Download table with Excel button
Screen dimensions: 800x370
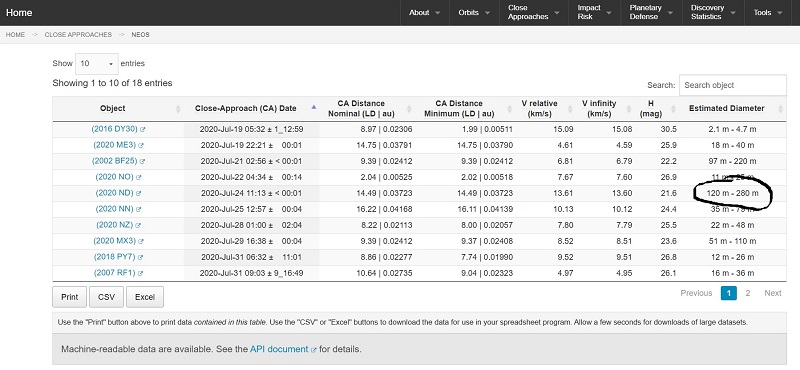click(x=145, y=297)
